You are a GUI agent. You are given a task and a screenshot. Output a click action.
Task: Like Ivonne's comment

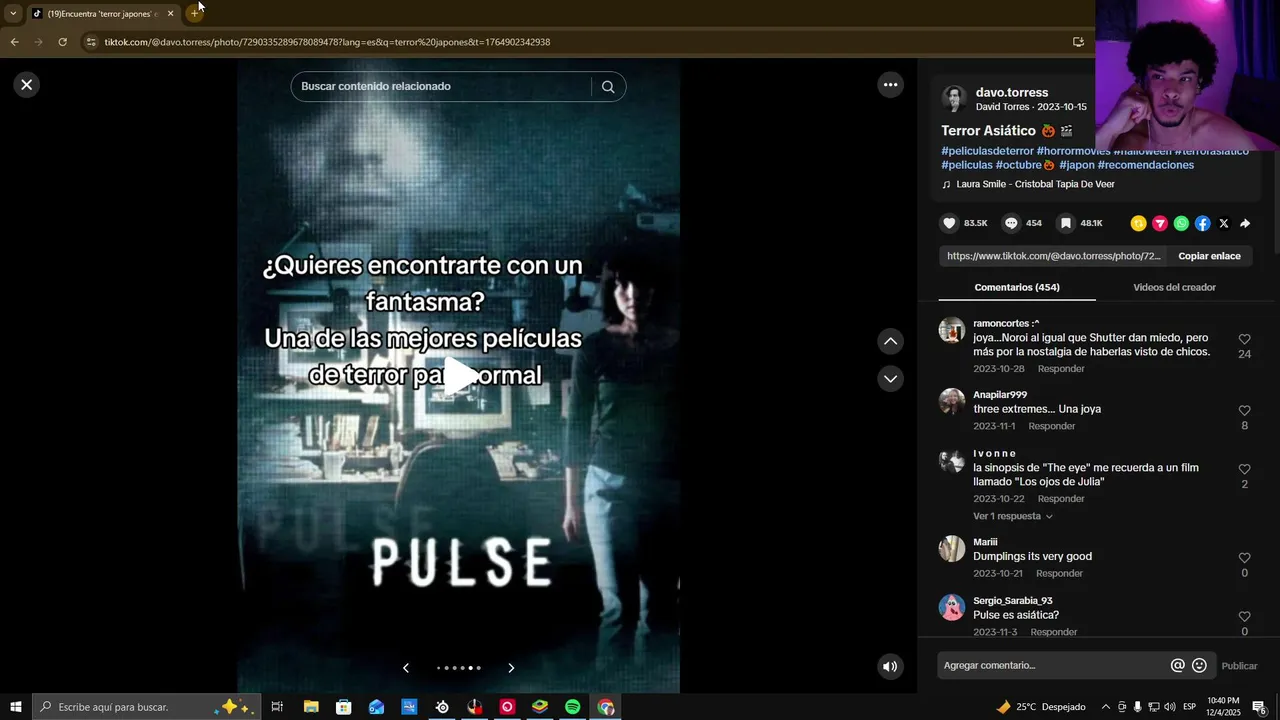[x=1244, y=470]
